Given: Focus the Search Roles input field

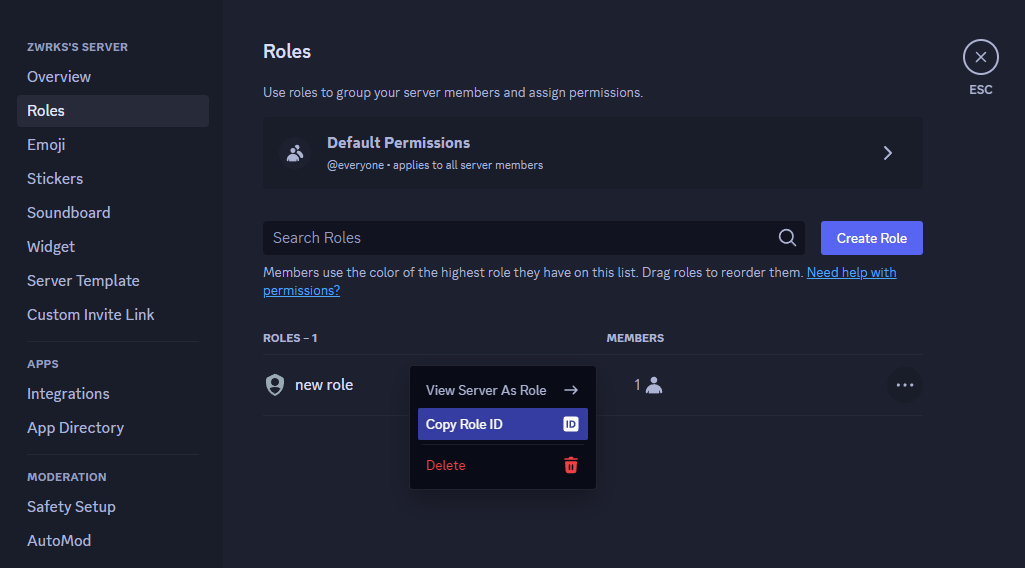Looking at the screenshot, I should [533, 238].
